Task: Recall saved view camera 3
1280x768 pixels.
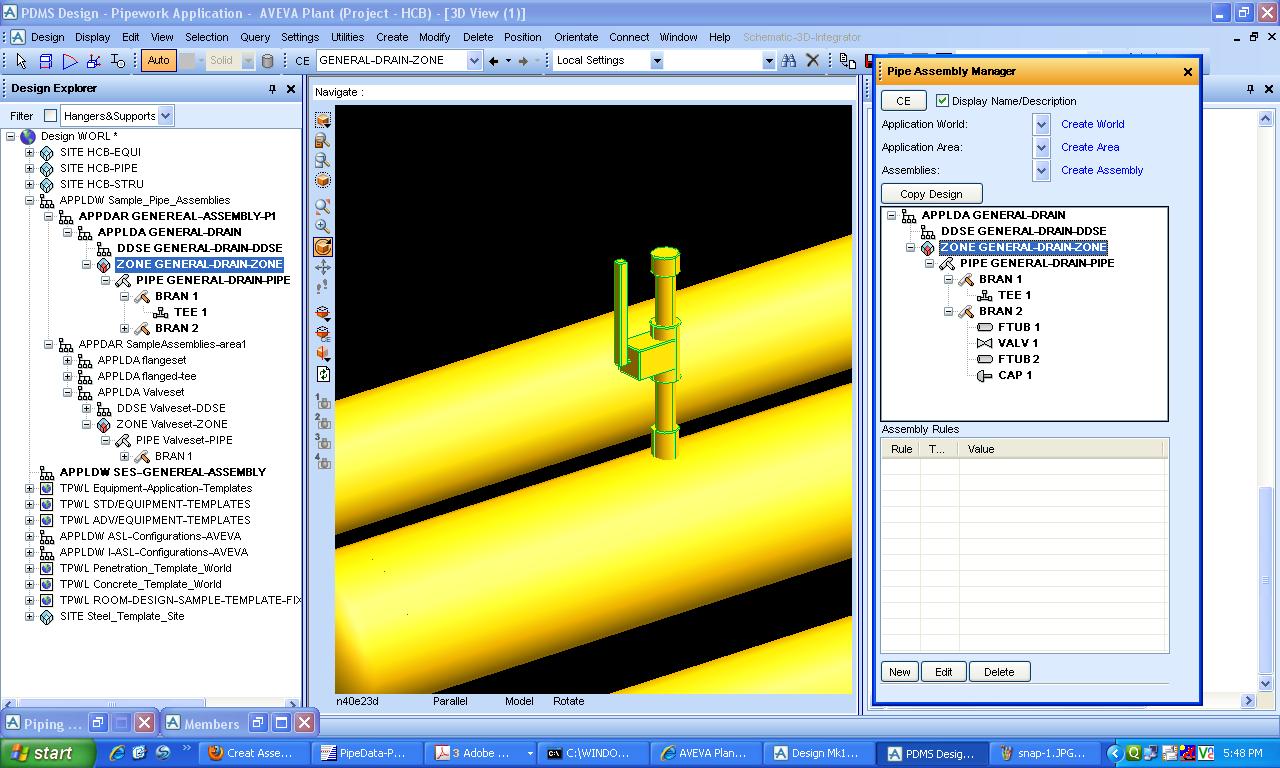Action: [323, 441]
